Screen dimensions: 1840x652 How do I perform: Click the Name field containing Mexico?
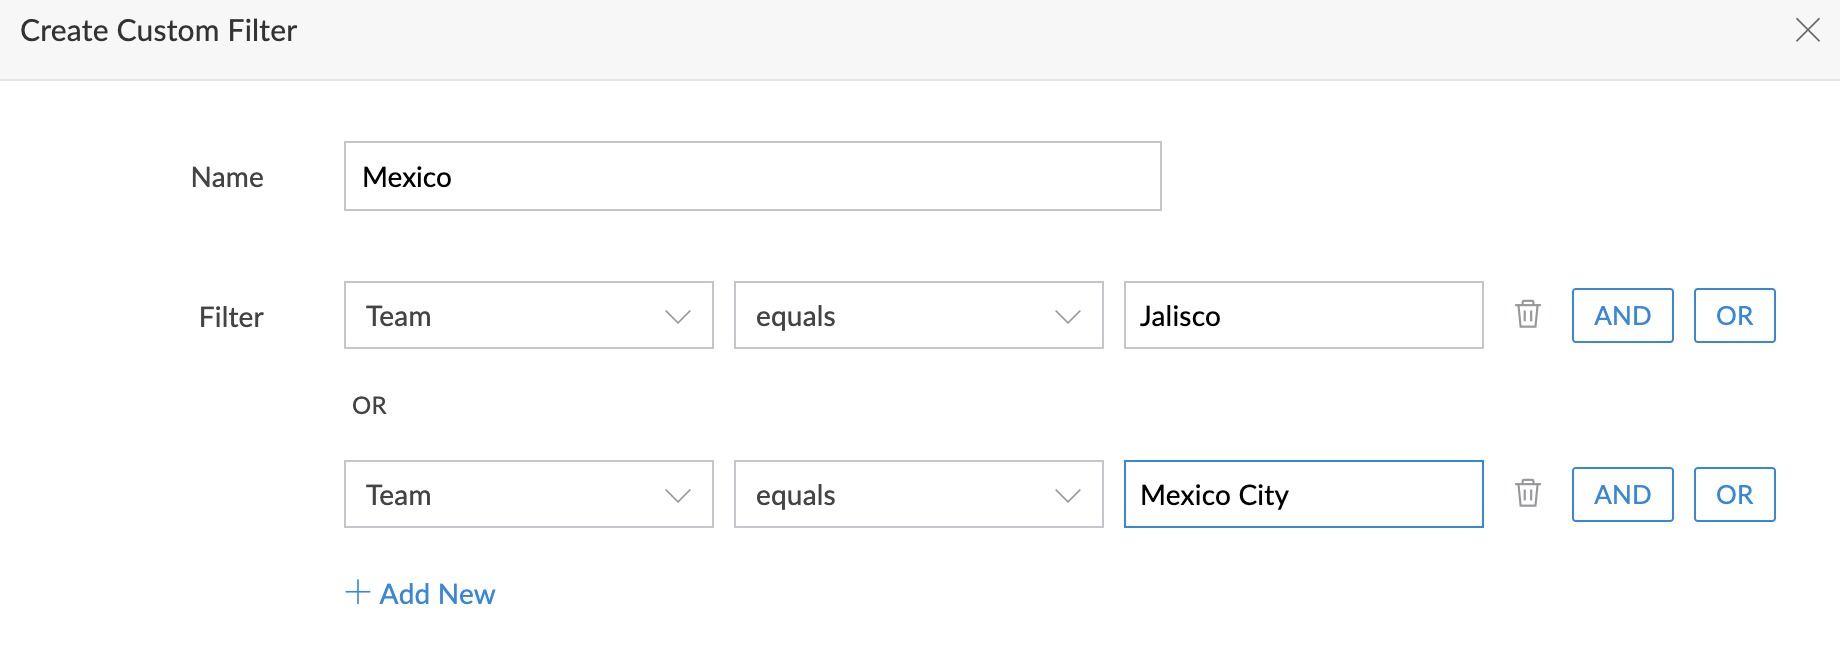(x=752, y=176)
